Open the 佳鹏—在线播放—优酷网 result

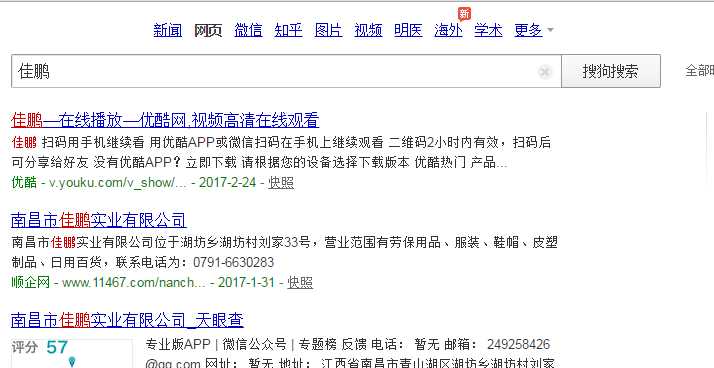pyautogui.click(x=165, y=120)
